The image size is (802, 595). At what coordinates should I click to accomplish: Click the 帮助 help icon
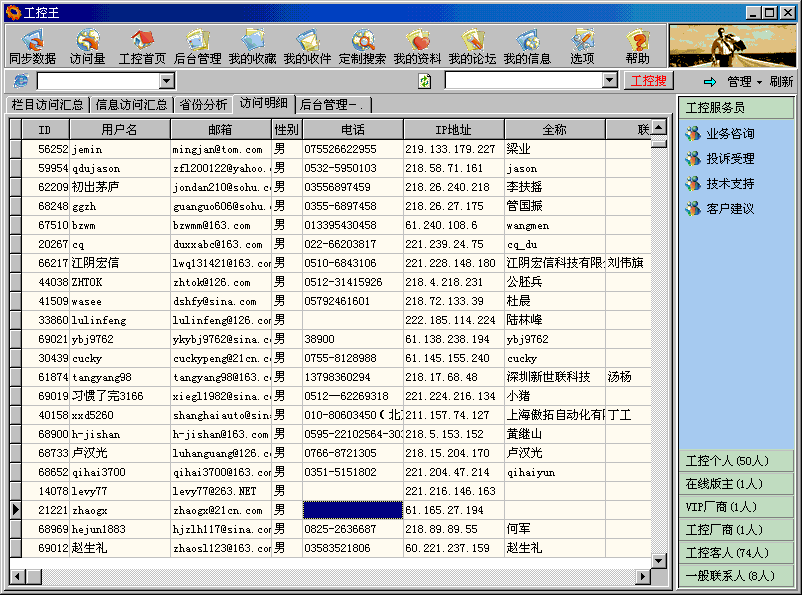tap(637, 46)
